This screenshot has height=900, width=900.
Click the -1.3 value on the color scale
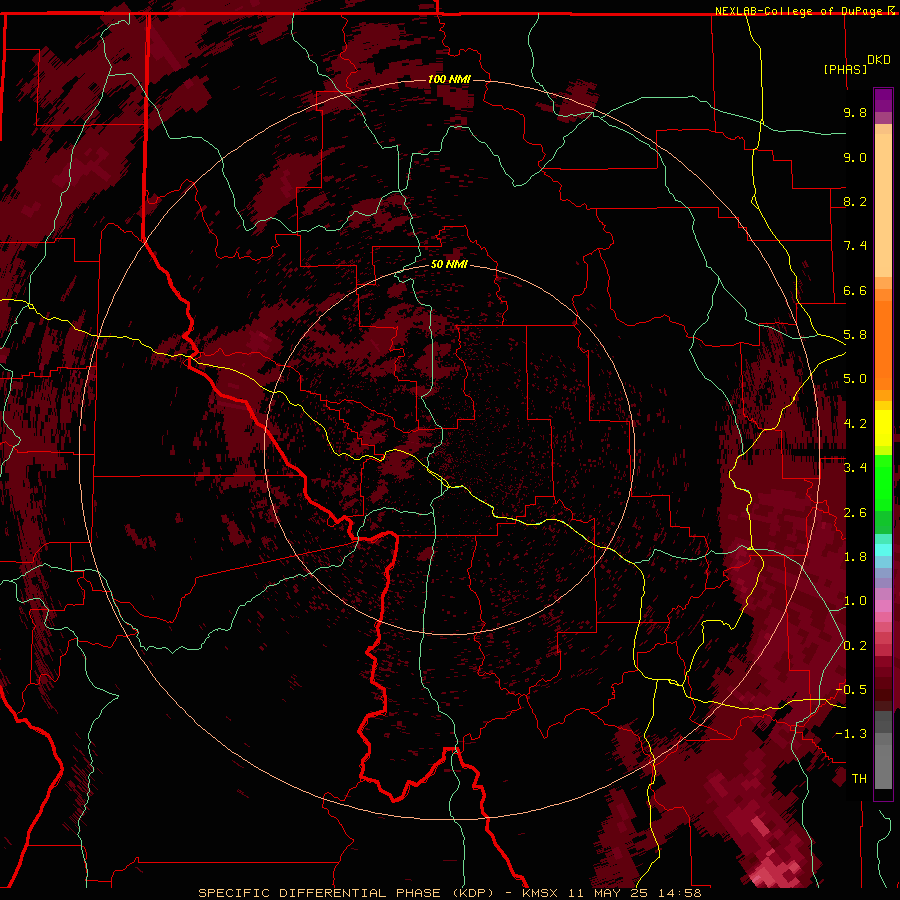(x=852, y=734)
